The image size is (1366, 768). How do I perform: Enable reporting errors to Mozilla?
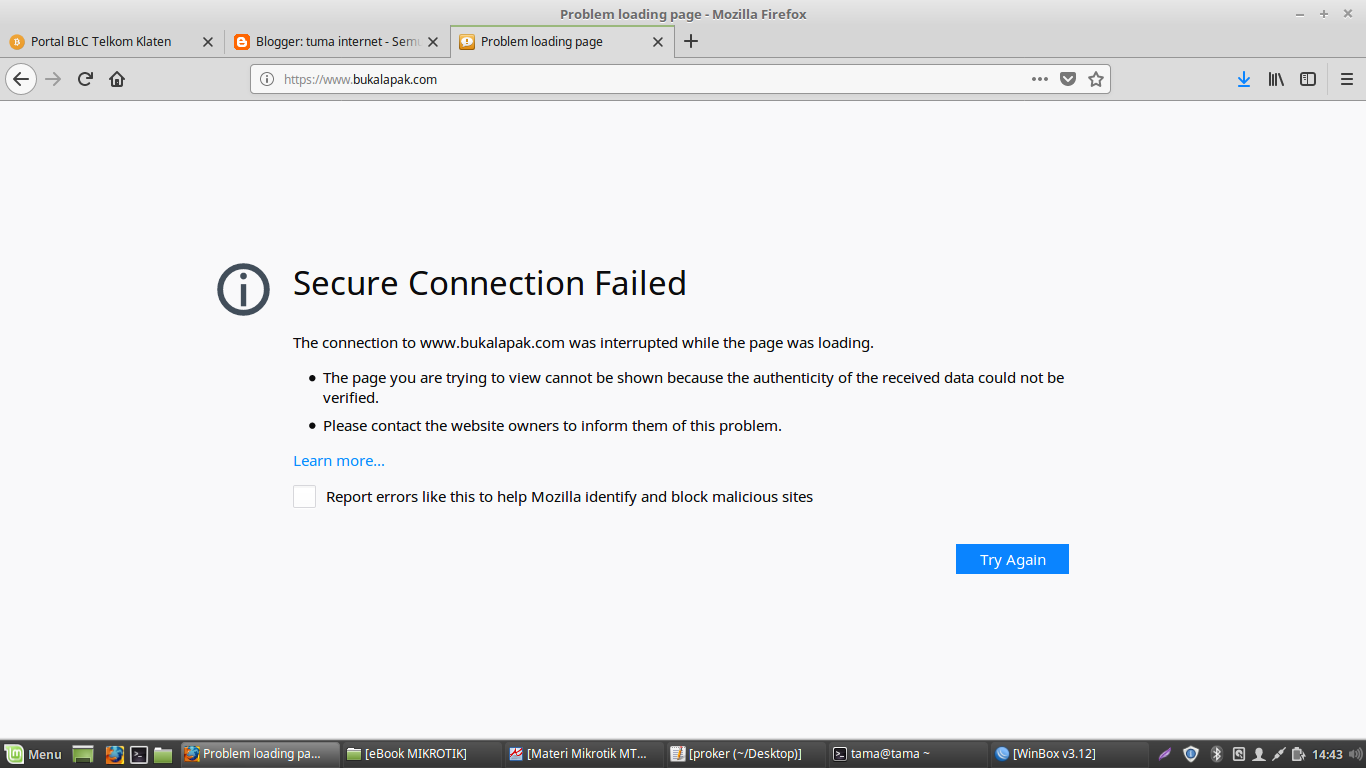305,497
